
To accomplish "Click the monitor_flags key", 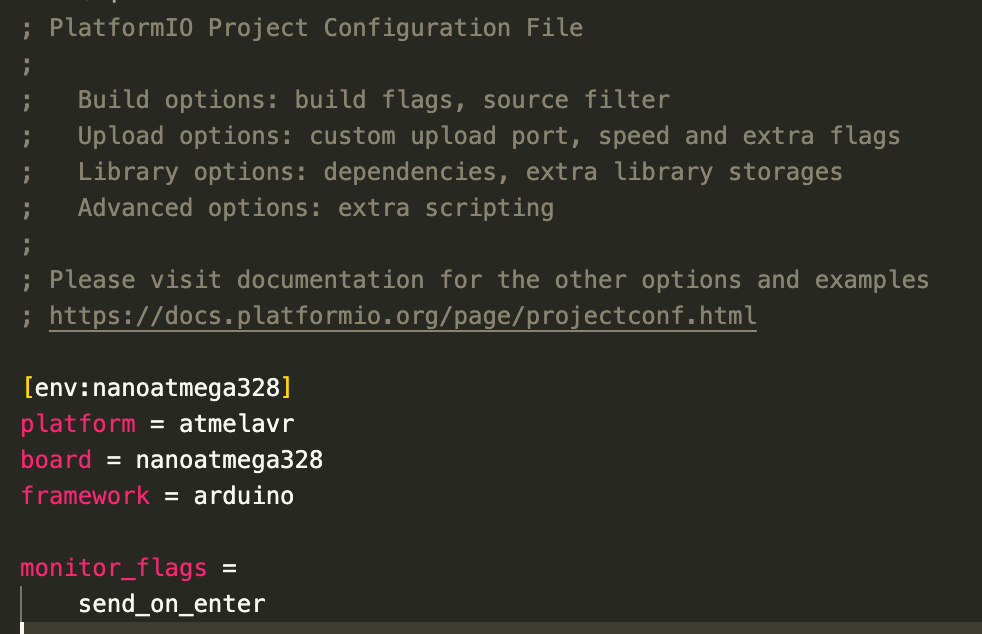I will click(x=114, y=568).
